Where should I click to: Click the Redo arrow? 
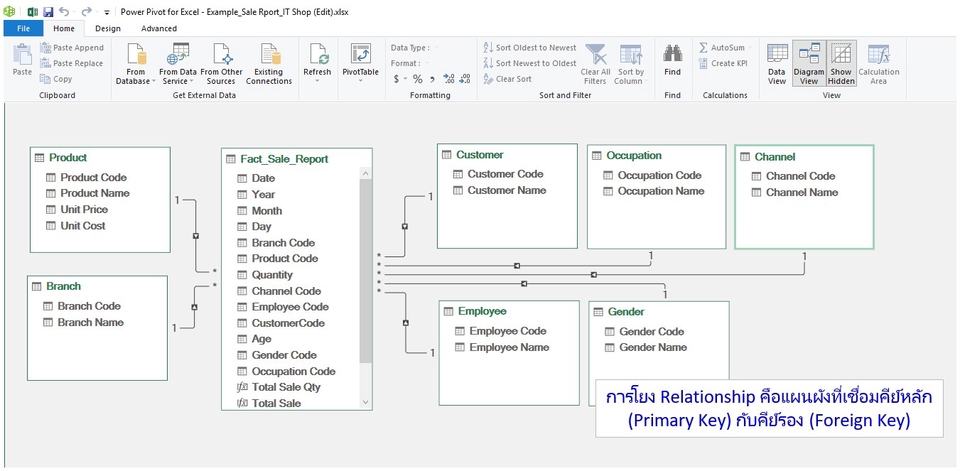(x=86, y=11)
